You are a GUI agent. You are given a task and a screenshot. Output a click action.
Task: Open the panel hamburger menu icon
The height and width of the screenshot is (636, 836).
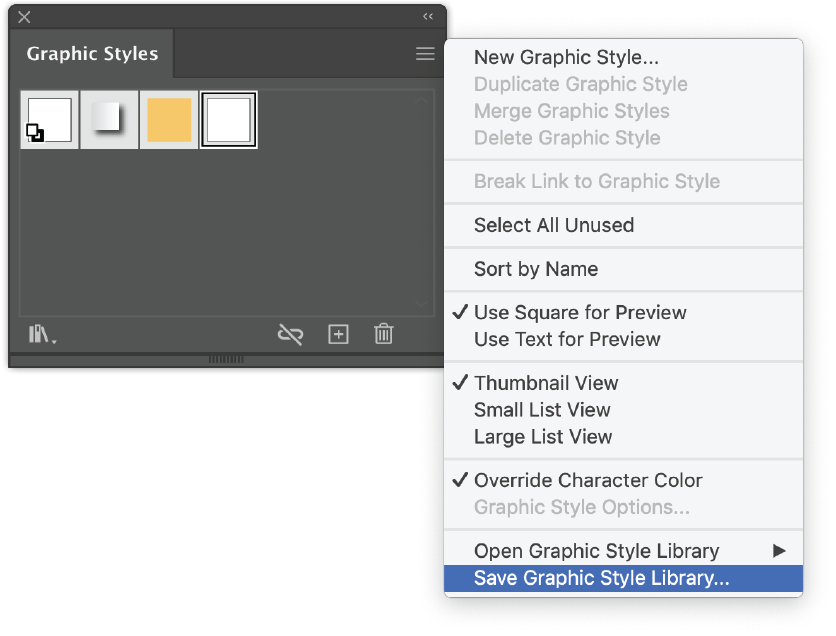point(425,54)
